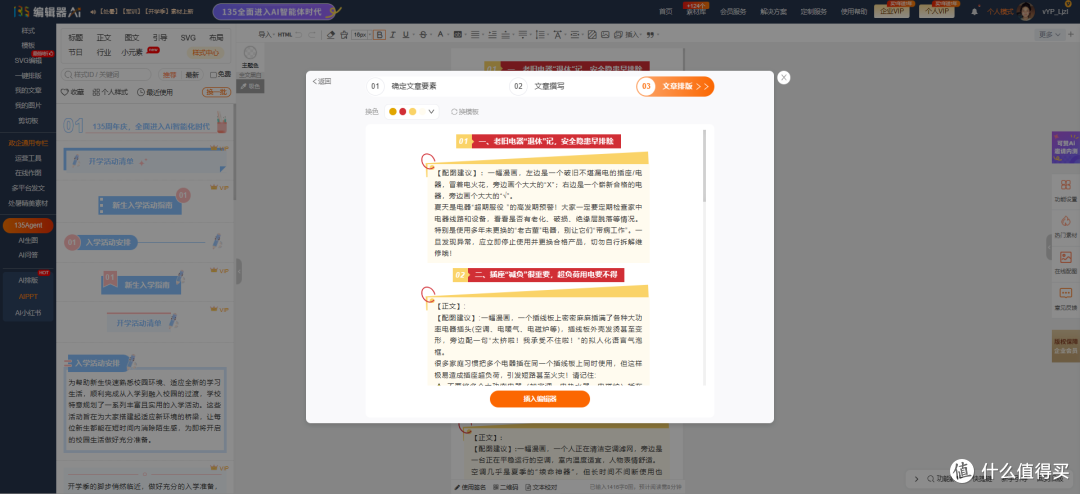Open 135Agent in left sidebar
The height and width of the screenshot is (494, 1080).
pyautogui.click(x=28, y=225)
